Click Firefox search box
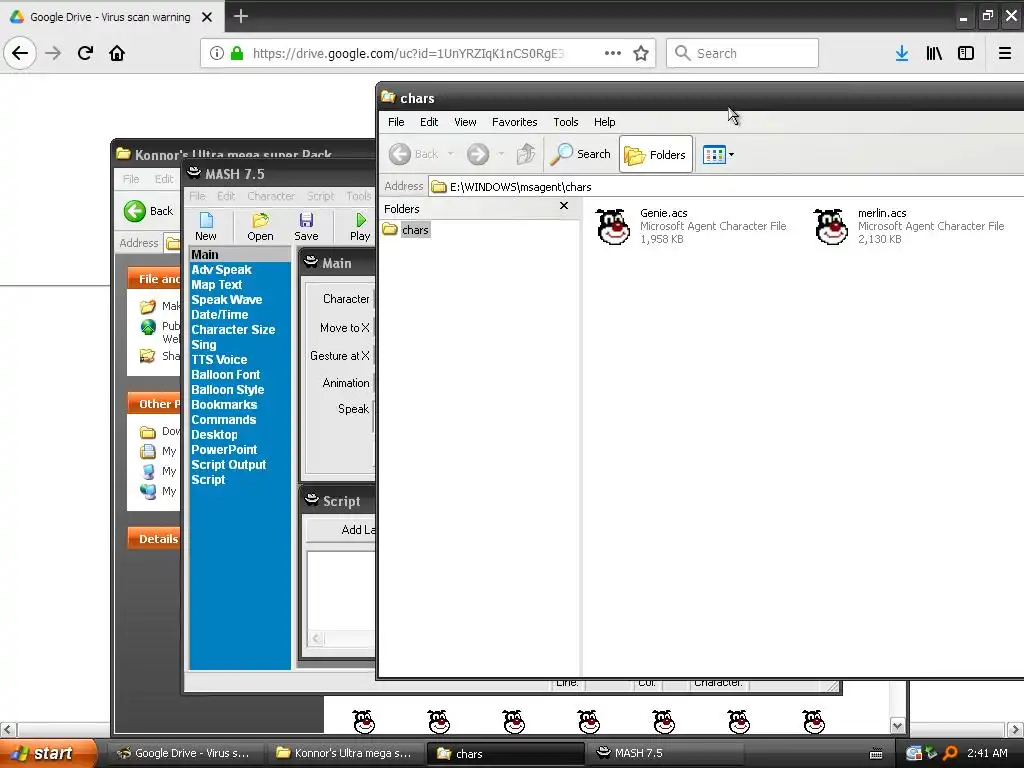1024x768 pixels. (x=743, y=53)
